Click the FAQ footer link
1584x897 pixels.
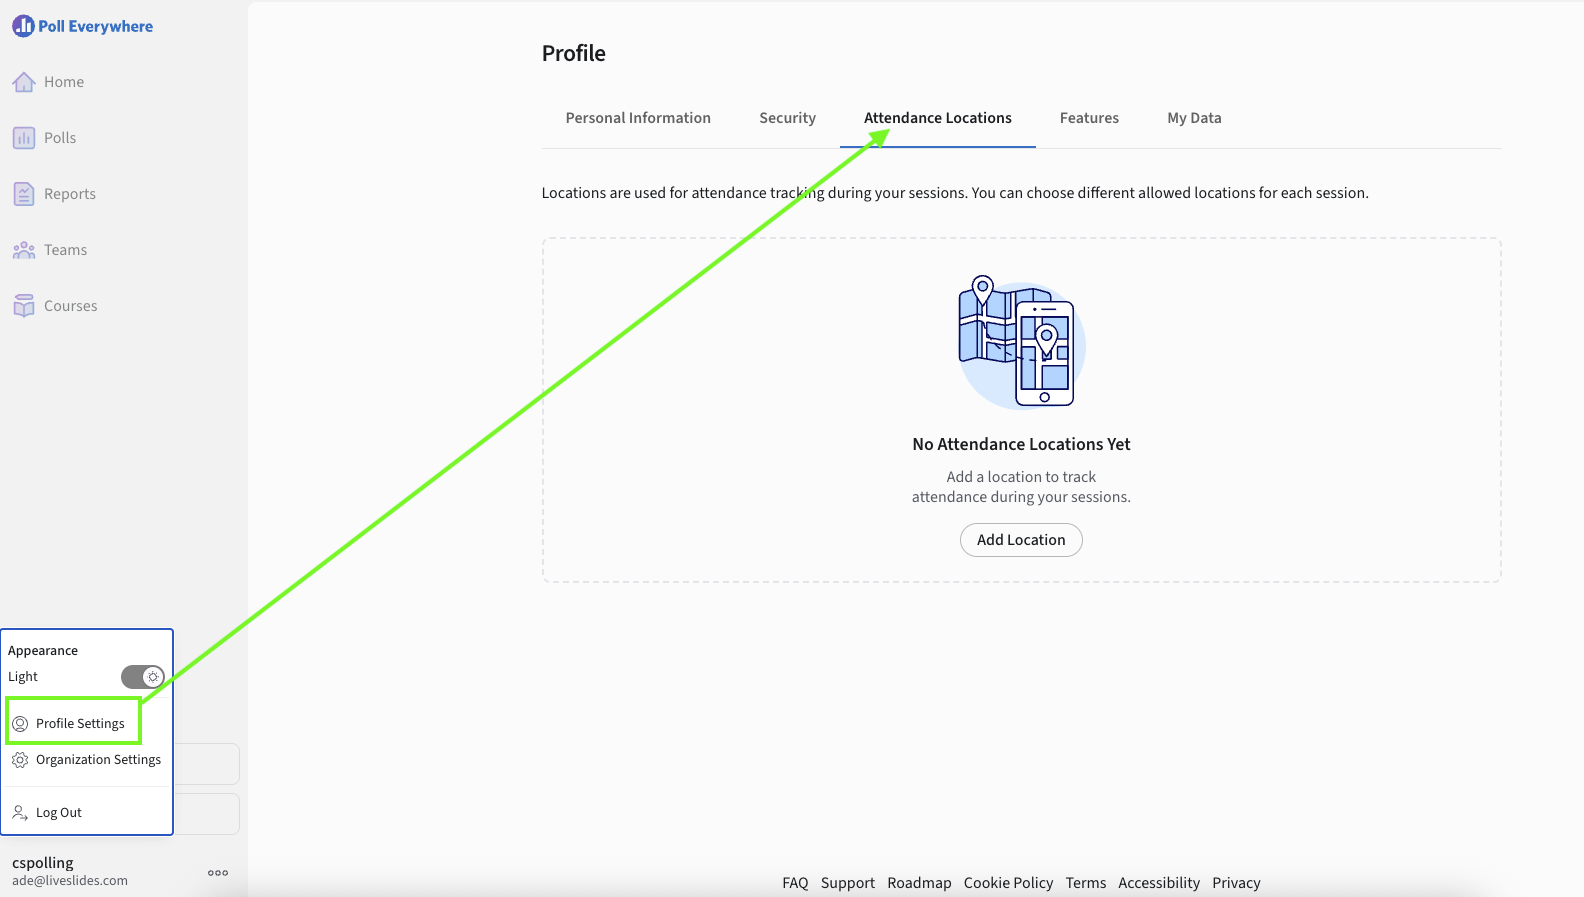795,883
